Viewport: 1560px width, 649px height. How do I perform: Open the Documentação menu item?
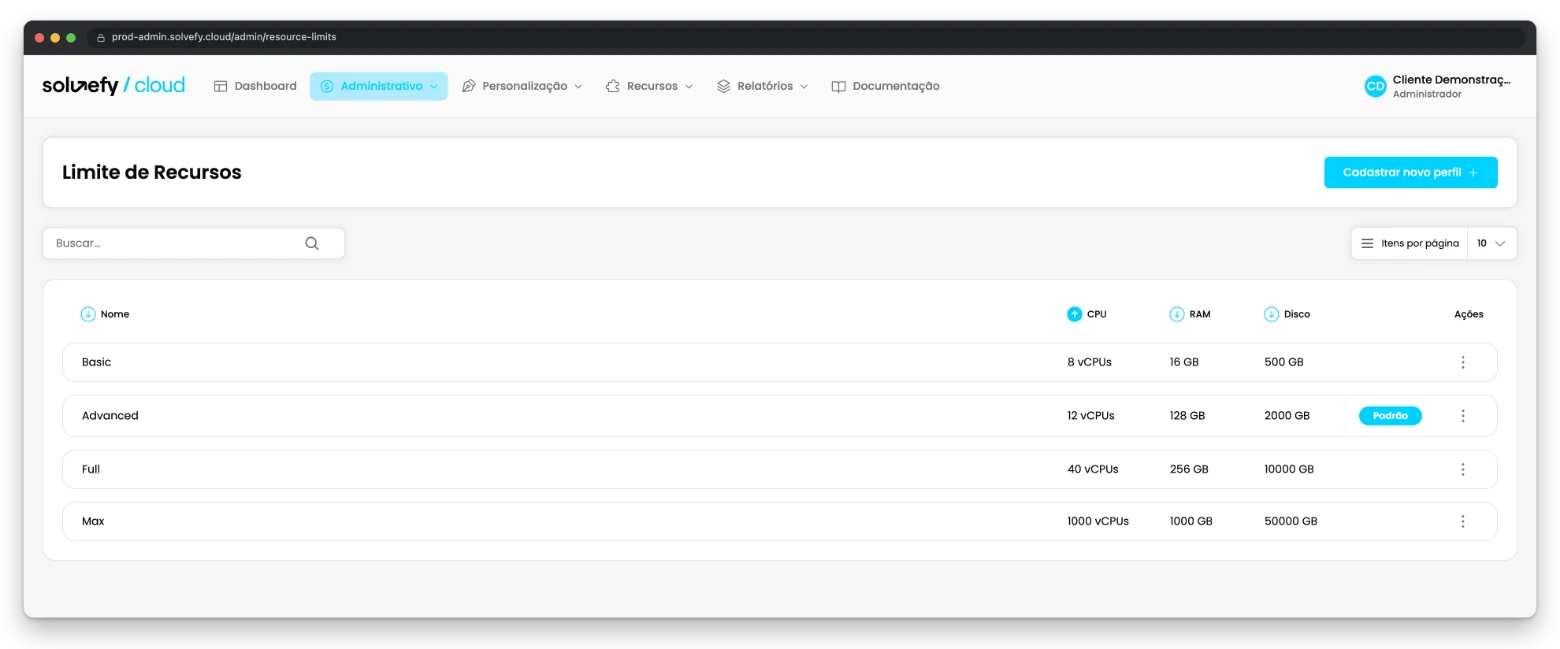(x=885, y=86)
